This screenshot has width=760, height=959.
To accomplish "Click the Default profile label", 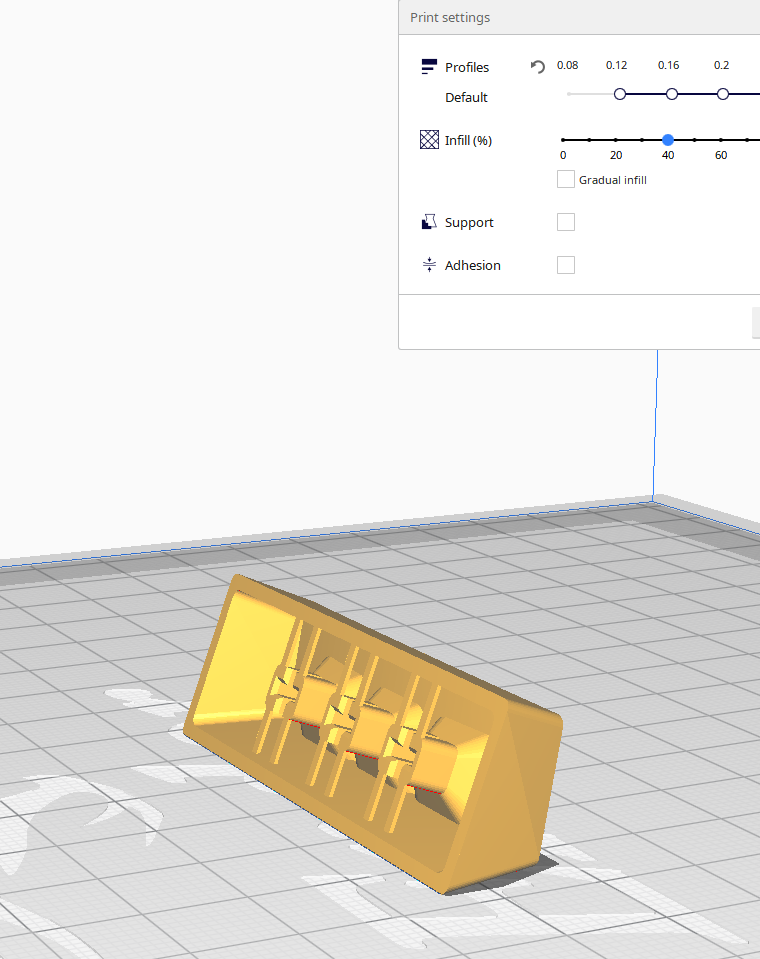I will point(466,98).
